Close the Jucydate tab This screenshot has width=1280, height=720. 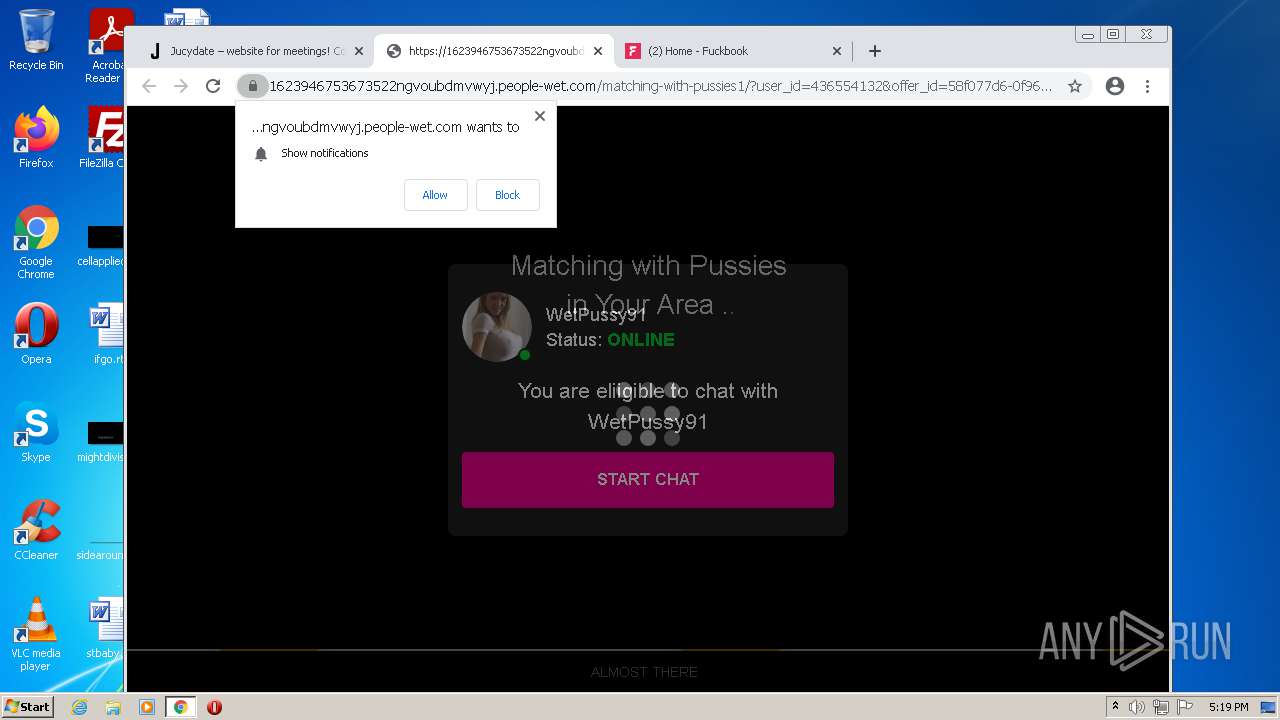click(x=359, y=51)
